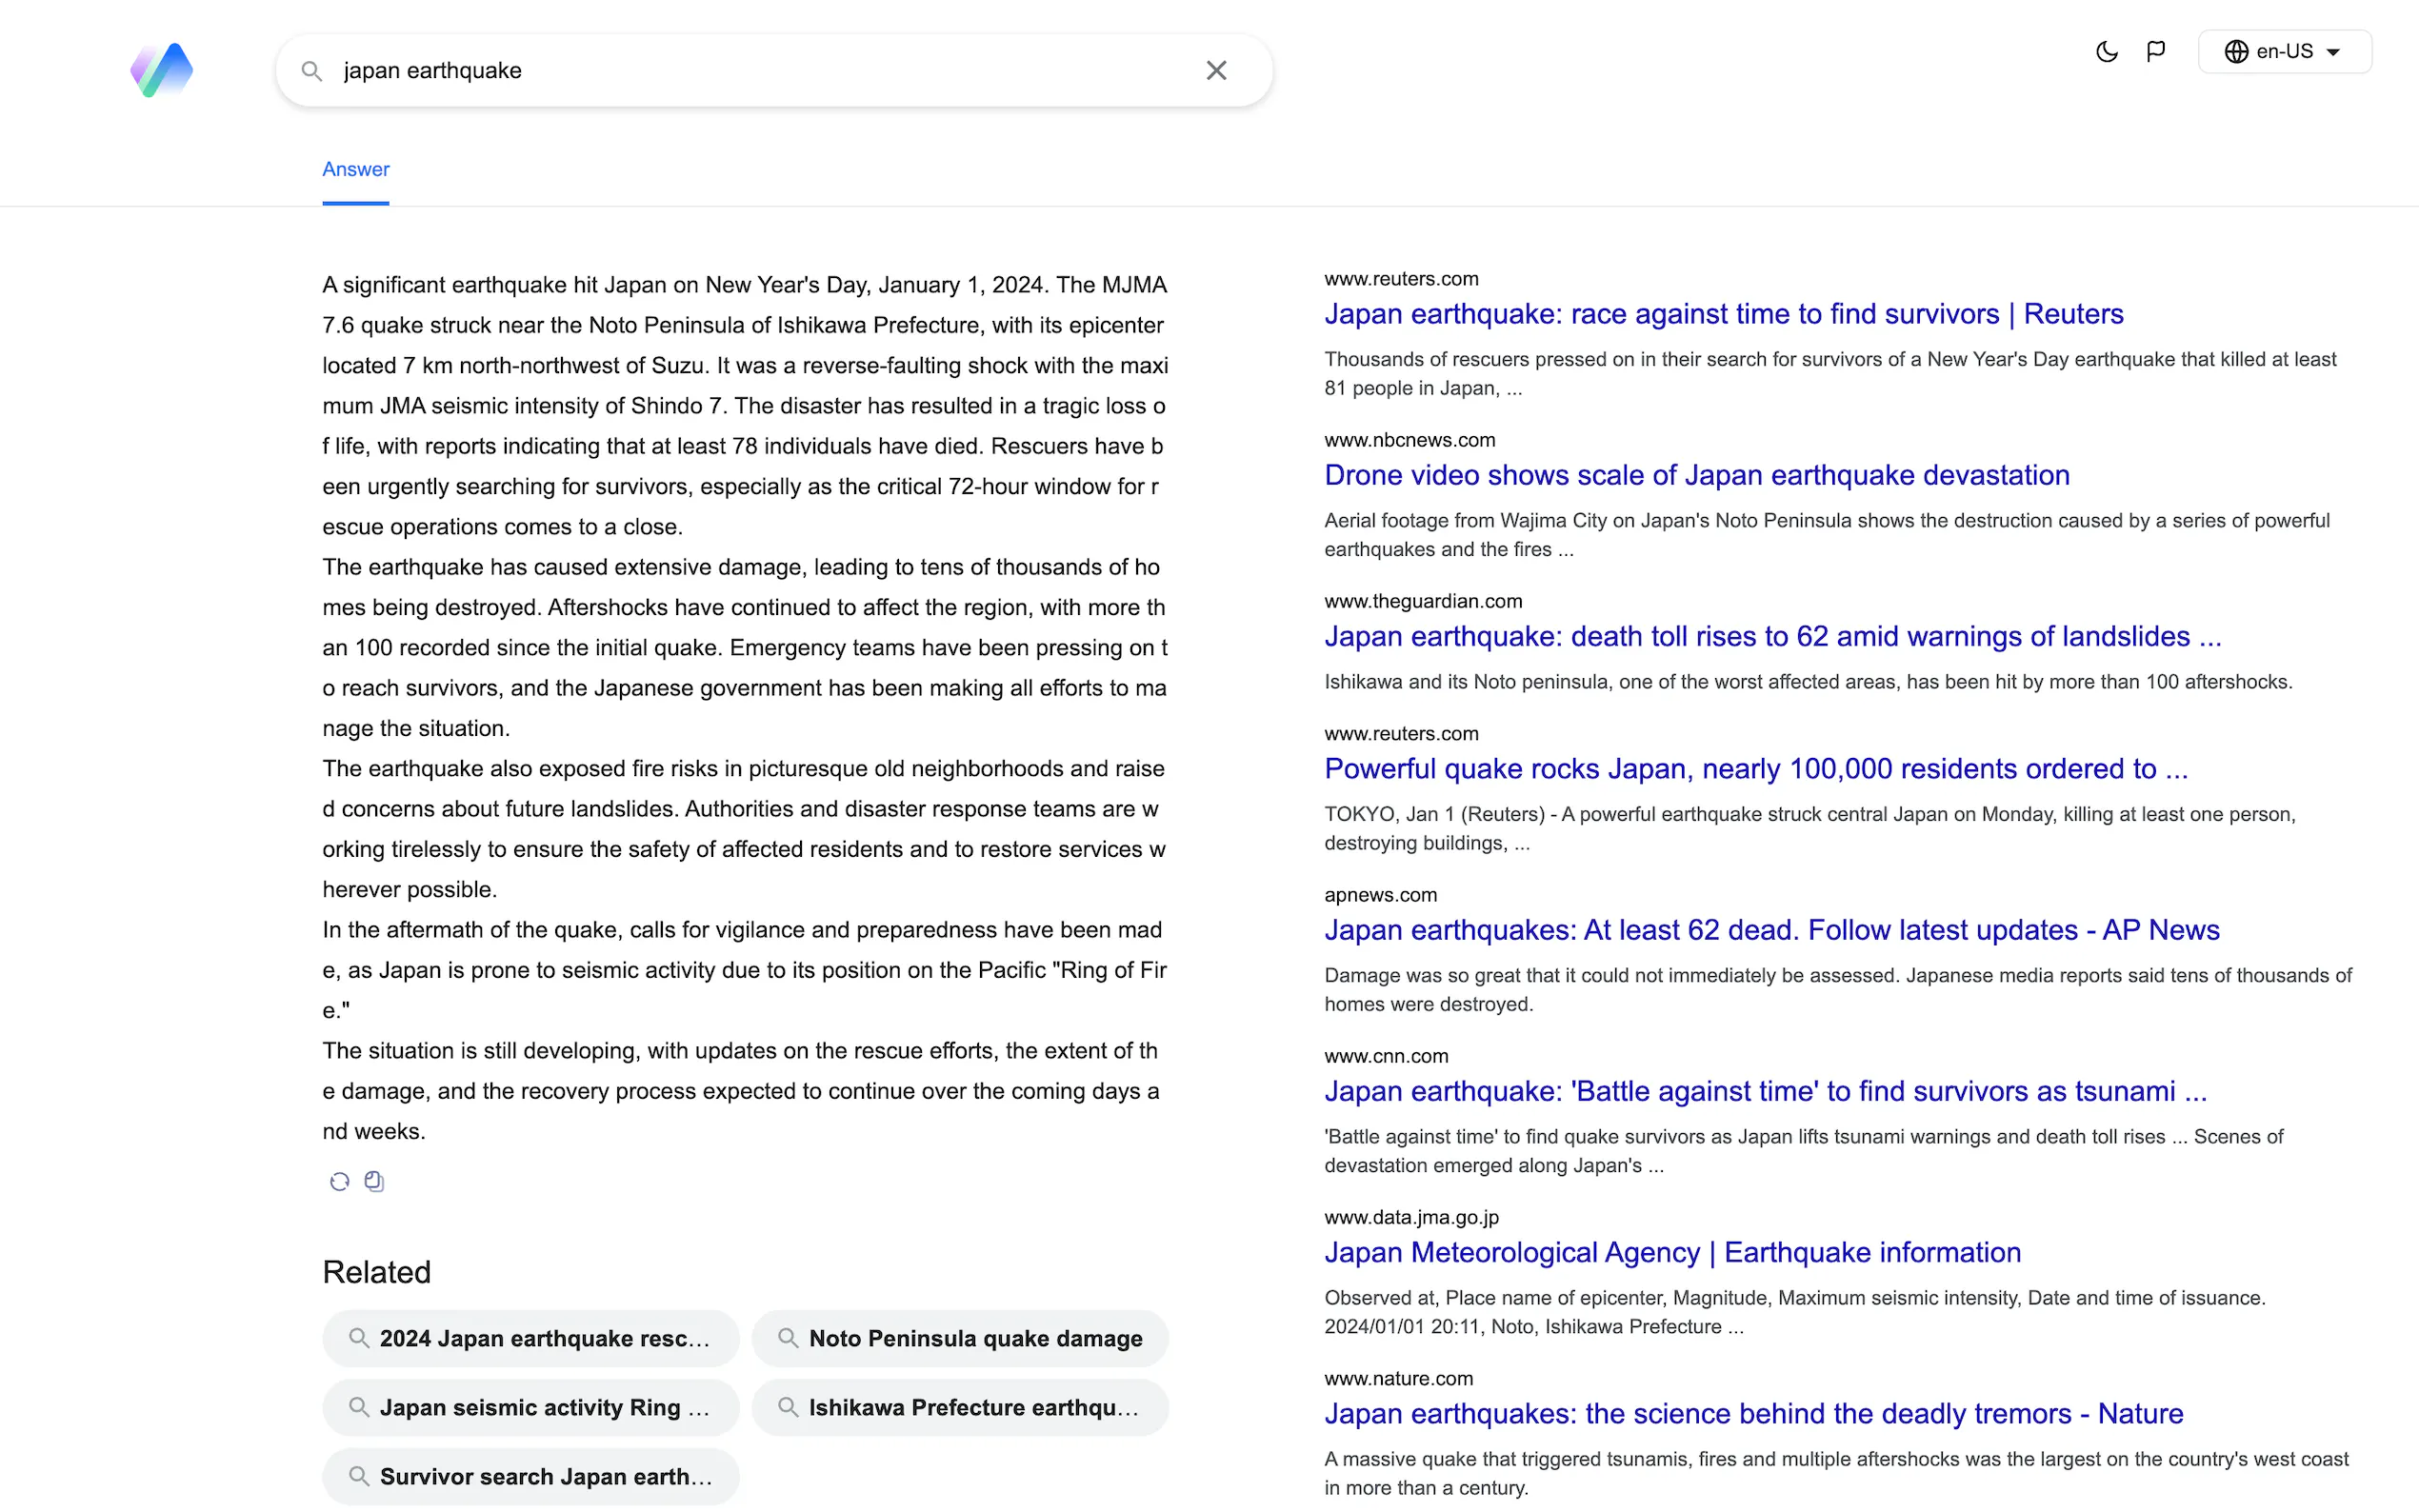Open the Guardian death toll rises link
Image resolution: width=2419 pixels, height=1512 pixels.
pos(1772,636)
